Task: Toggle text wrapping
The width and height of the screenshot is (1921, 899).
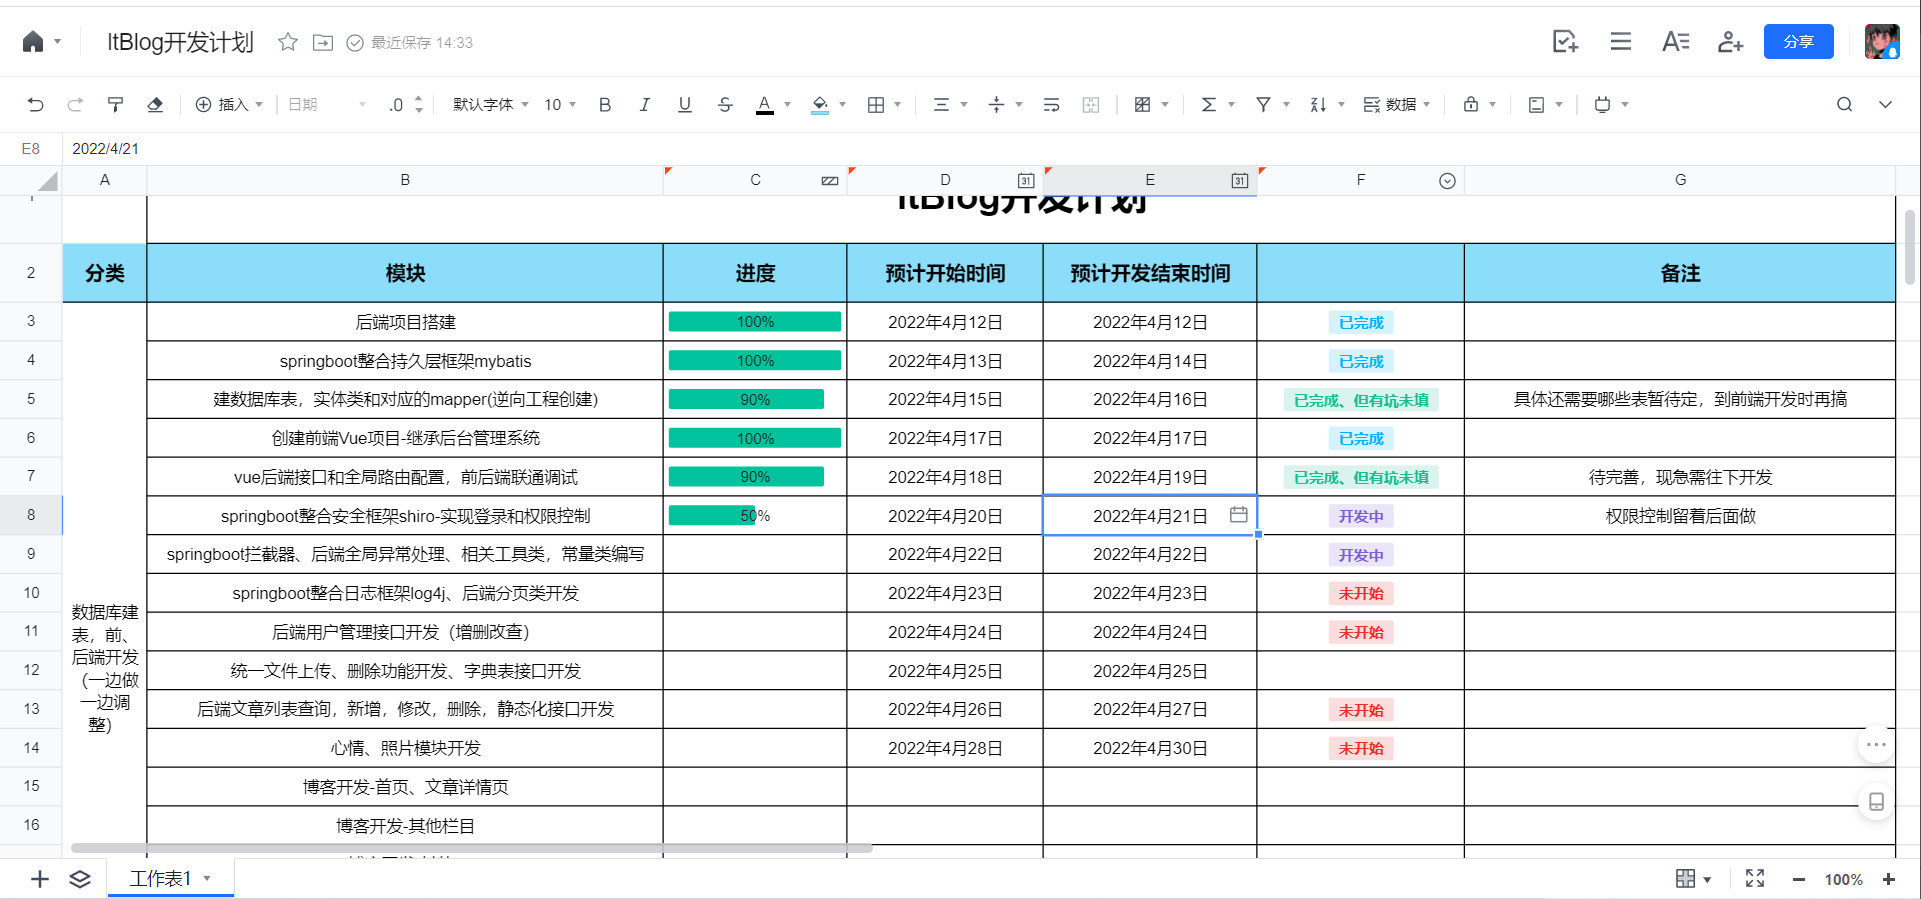Action: pyautogui.click(x=1051, y=104)
